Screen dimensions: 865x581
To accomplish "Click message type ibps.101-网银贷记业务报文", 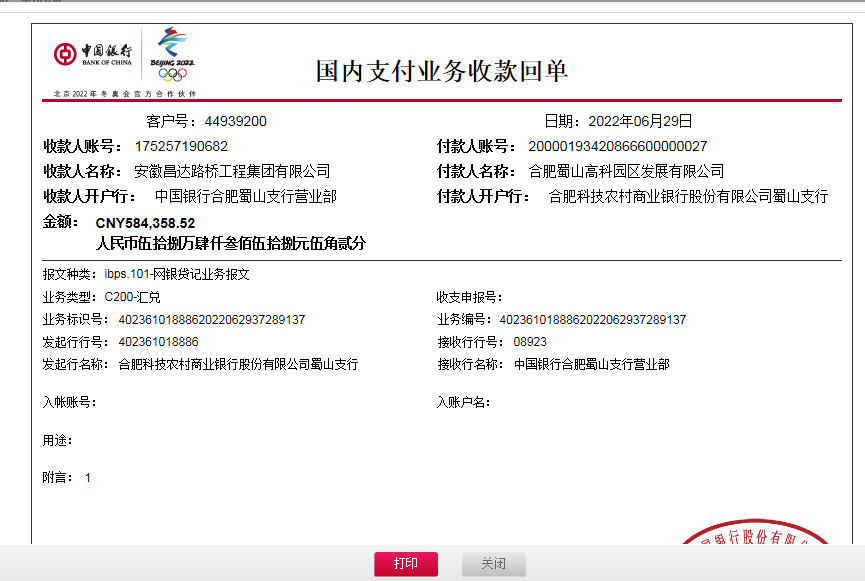I will click(x=176, y=274).
